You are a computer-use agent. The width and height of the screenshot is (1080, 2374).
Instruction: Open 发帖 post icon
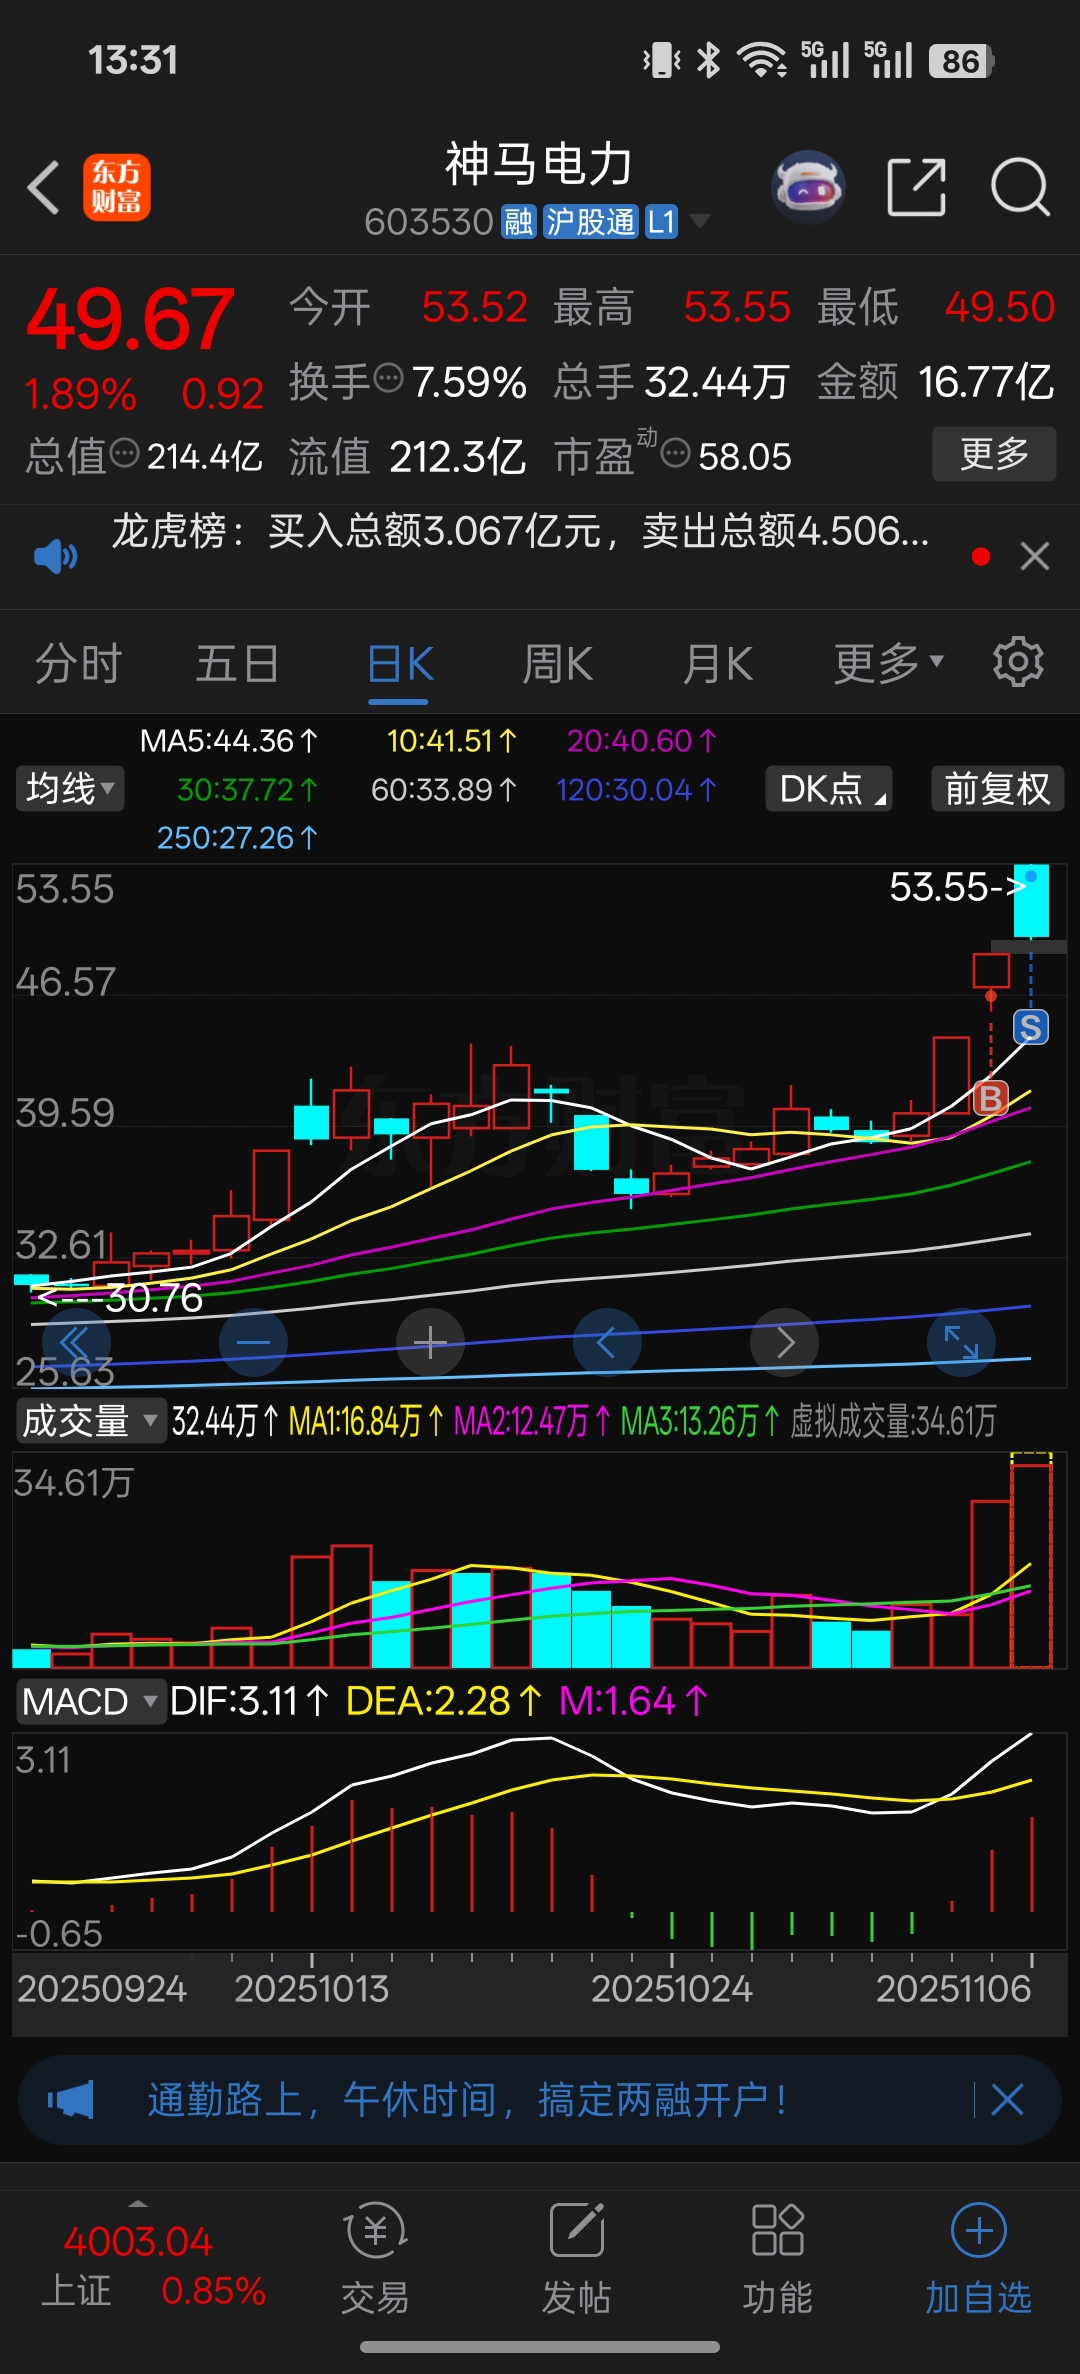tap(577, 2260)
